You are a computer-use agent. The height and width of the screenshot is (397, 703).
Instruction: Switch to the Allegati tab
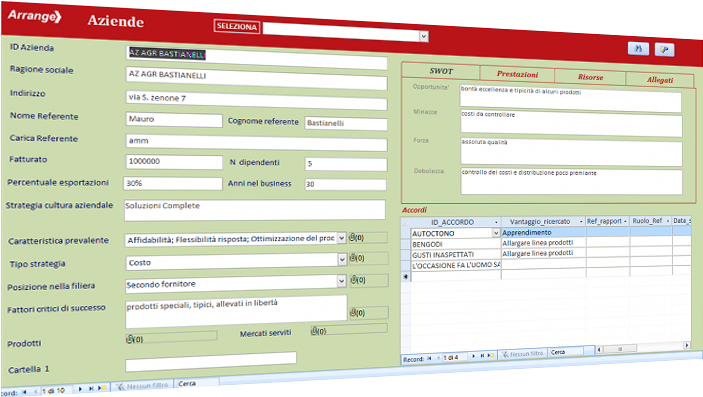pos(660,80)
